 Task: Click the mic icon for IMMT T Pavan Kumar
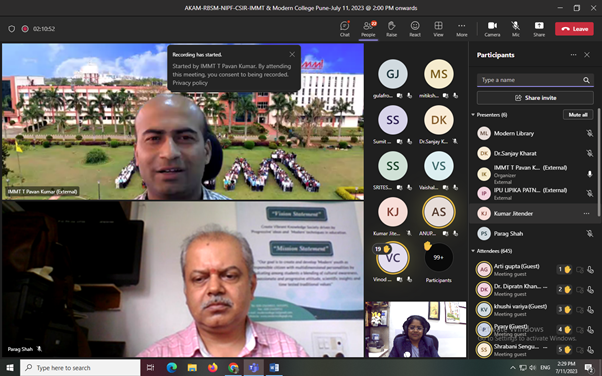pos(590,174)
